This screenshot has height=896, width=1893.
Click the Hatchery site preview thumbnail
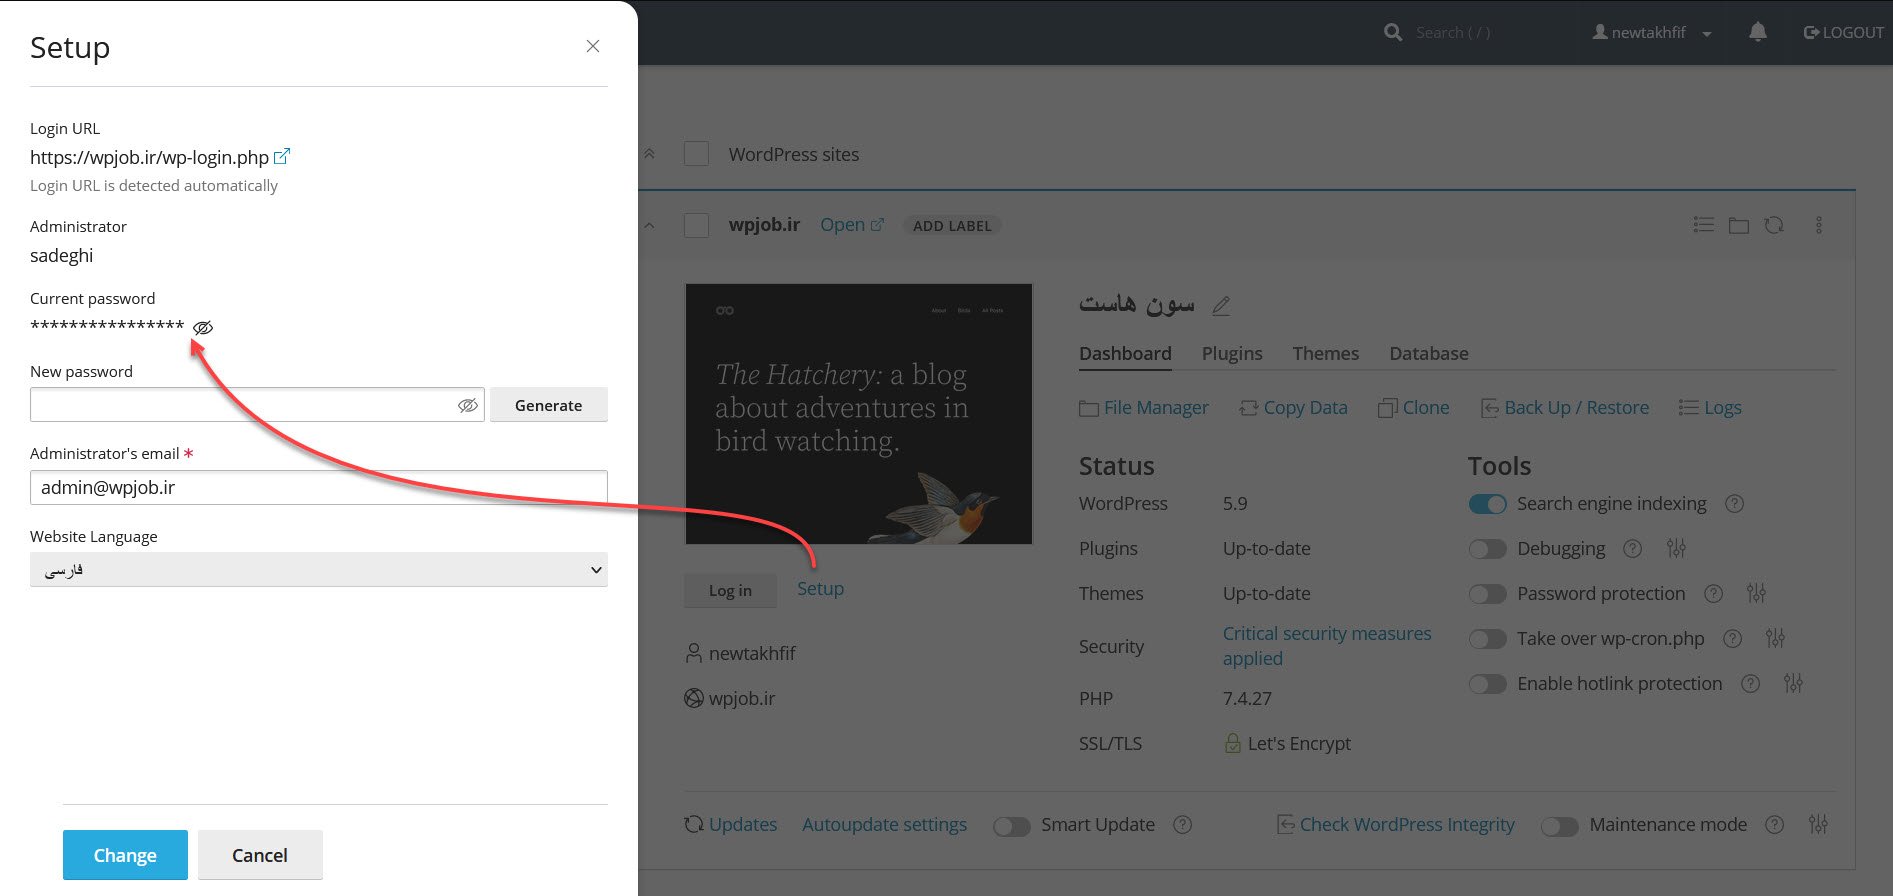pyautogui.click(x=859, y=414)
